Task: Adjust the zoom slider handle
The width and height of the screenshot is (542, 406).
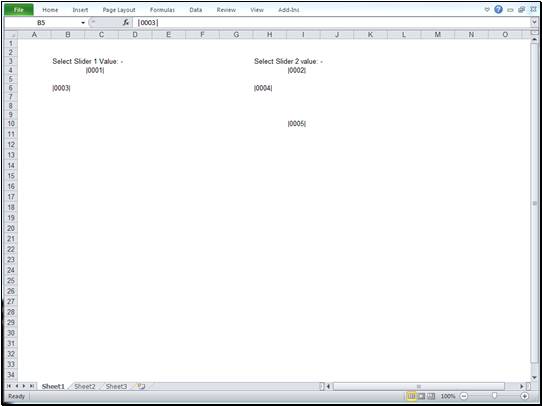Action: coord(494,396)
